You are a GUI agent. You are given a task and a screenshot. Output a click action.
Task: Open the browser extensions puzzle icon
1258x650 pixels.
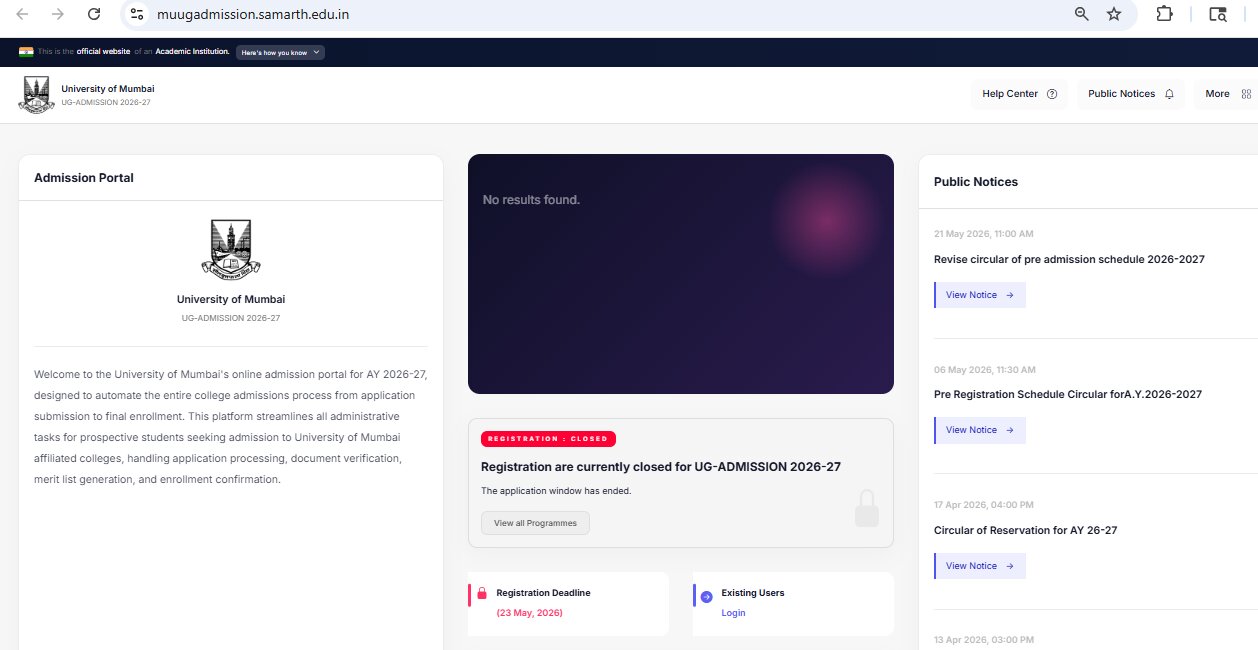1164,14
